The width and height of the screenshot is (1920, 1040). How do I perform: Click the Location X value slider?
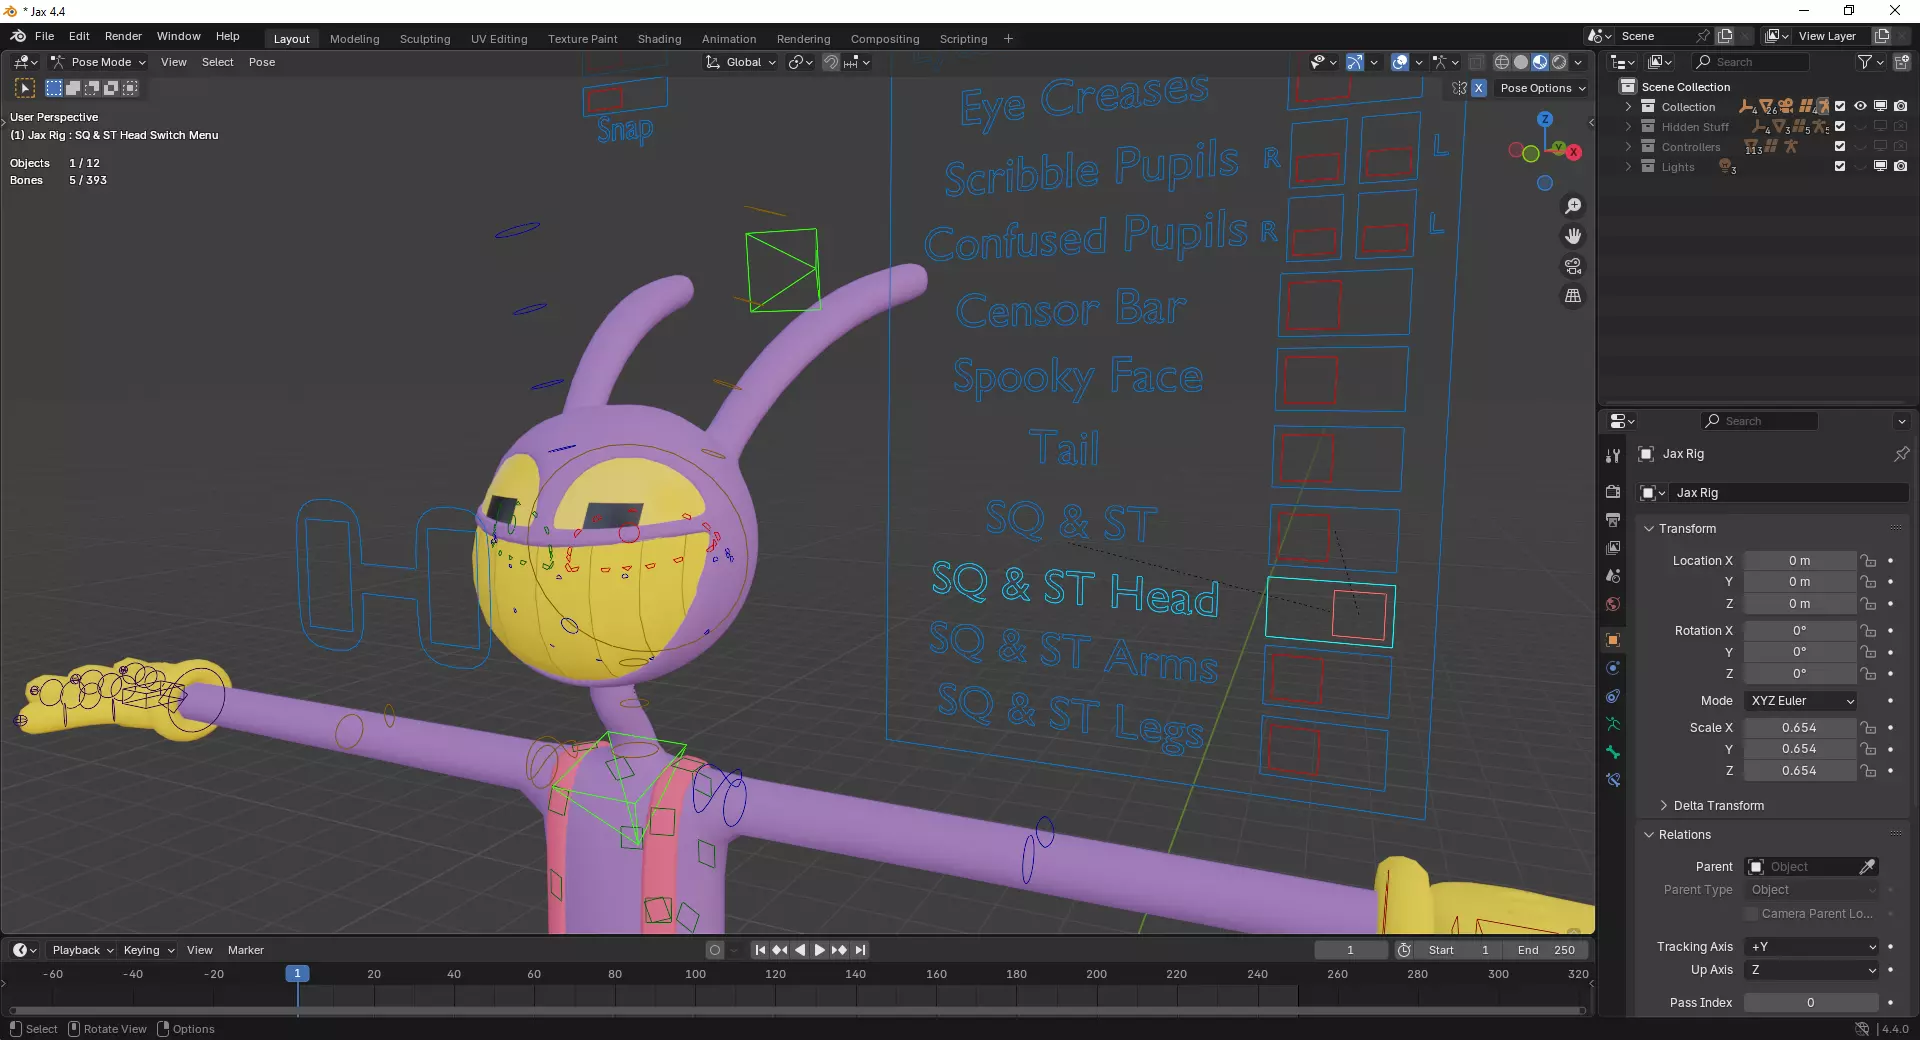[1799, 561]
